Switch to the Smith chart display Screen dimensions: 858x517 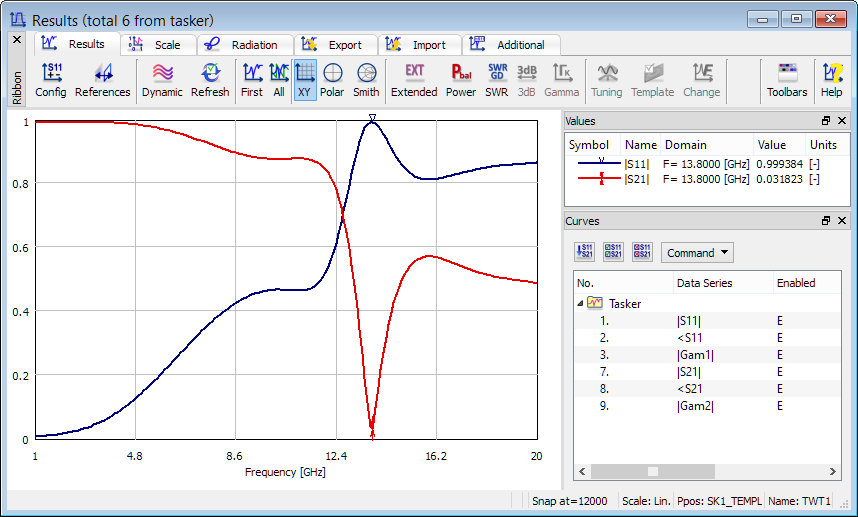(366, 80)
